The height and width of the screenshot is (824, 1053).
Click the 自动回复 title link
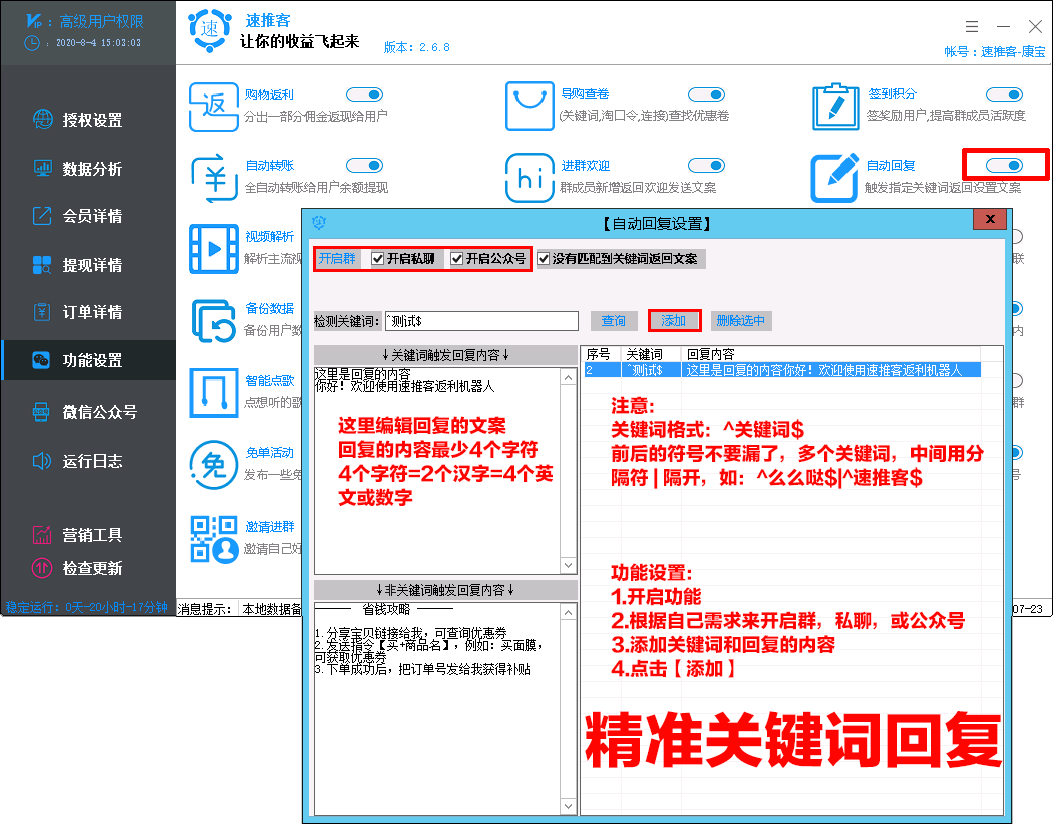tap(891, 165)
